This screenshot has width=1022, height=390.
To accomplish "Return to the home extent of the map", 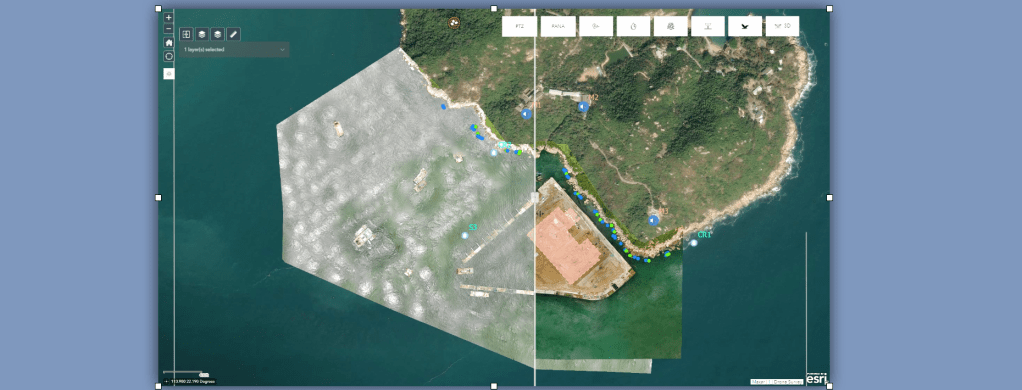I will click(169, 42).
